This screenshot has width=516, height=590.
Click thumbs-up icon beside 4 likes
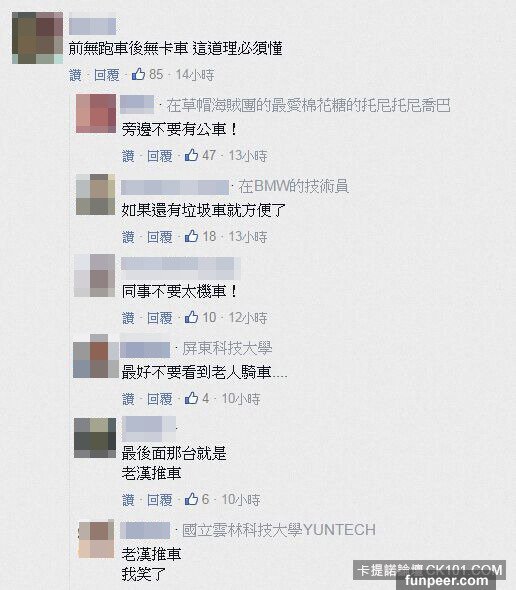tap(191, 398)
